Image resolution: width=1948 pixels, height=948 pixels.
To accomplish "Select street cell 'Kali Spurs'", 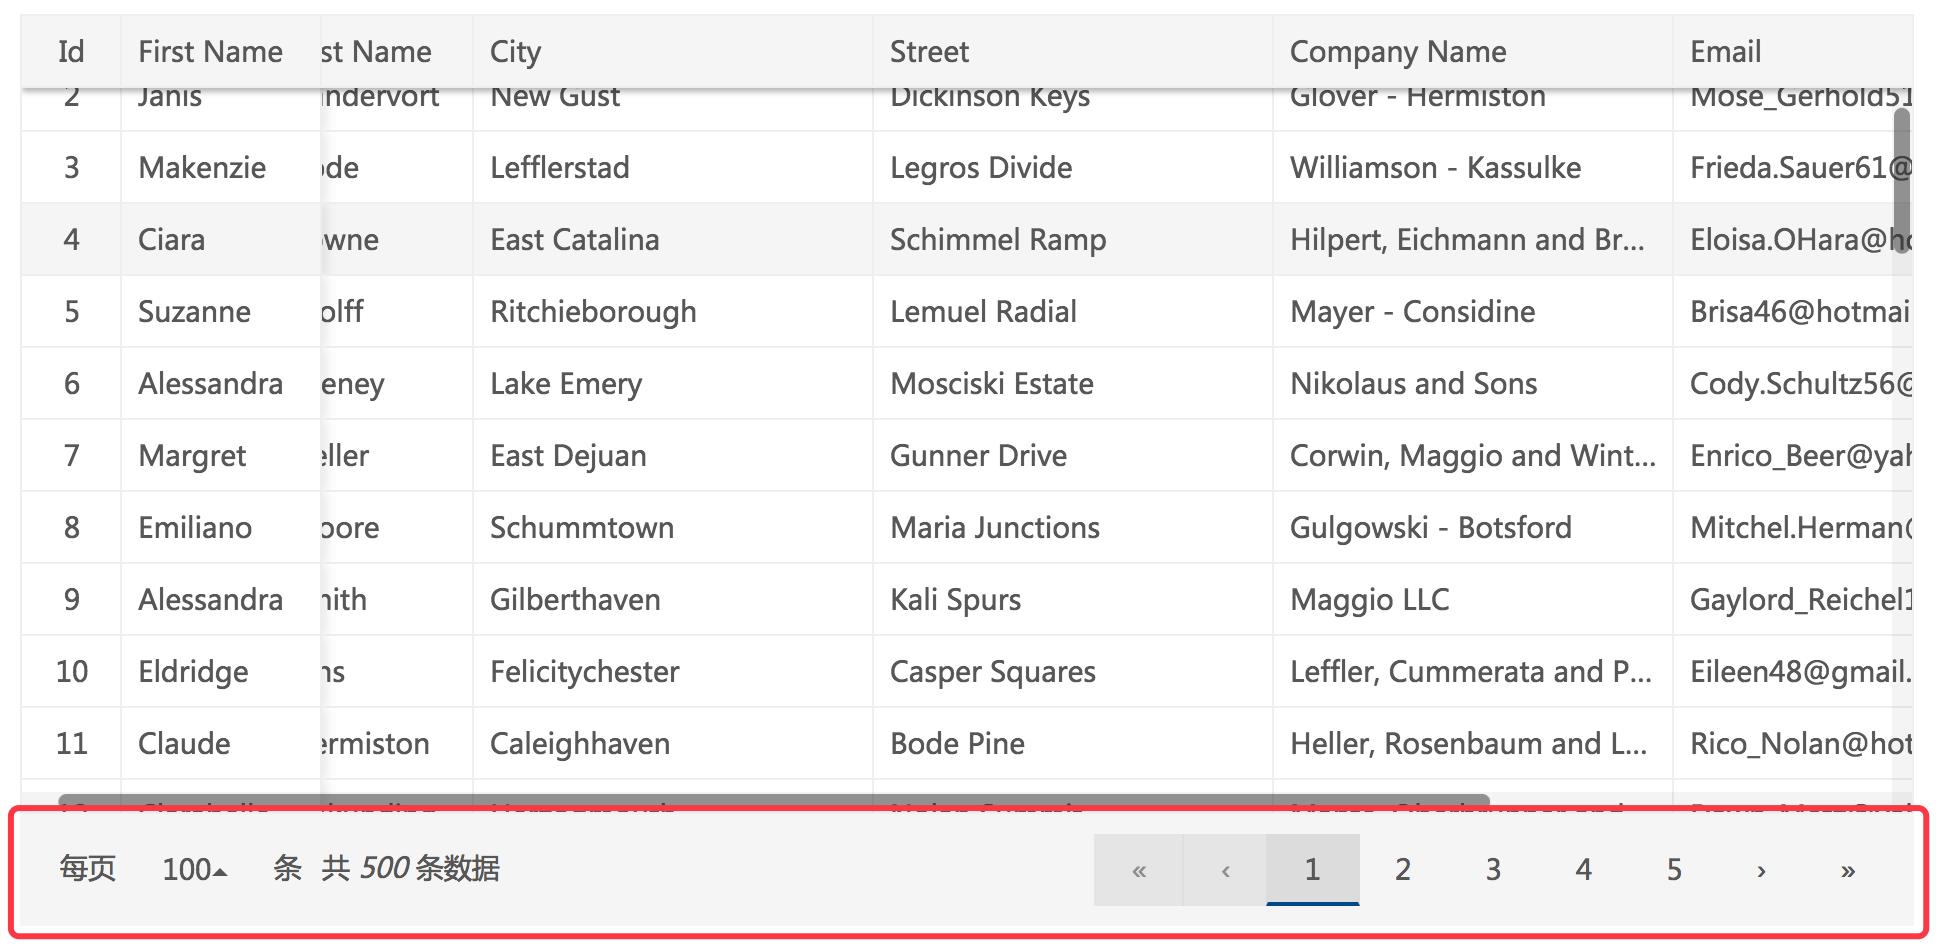I will pos(1072,600).
